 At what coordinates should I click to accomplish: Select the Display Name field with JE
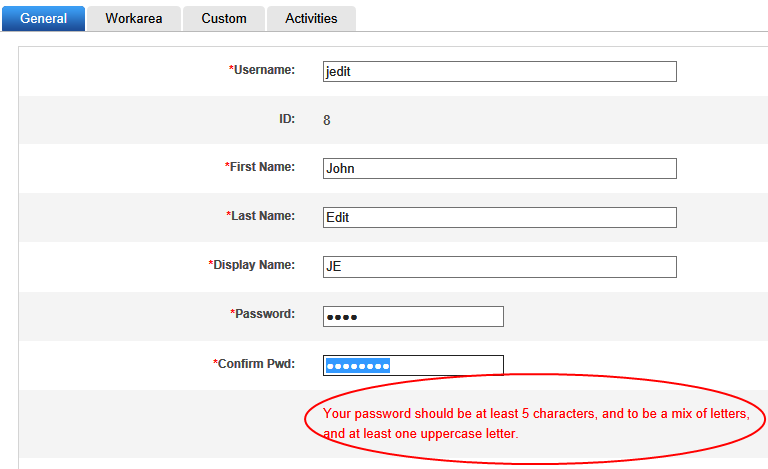tap(500, 267)
